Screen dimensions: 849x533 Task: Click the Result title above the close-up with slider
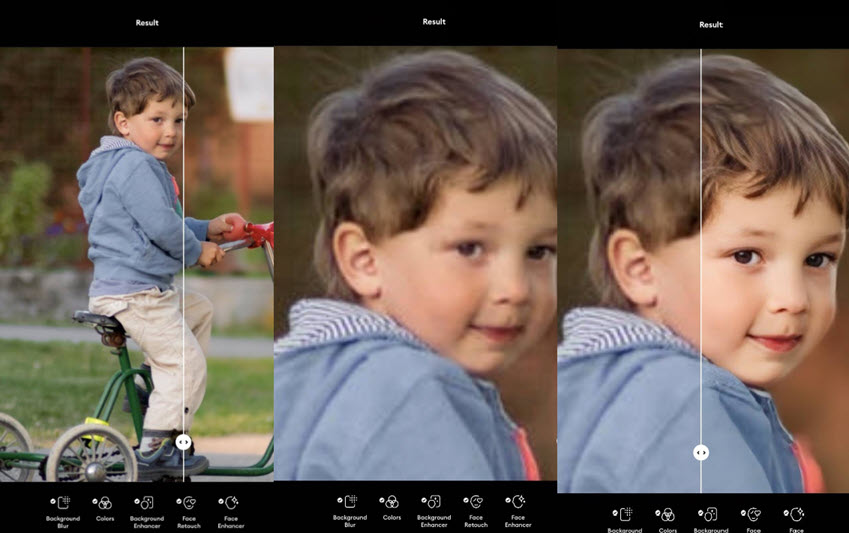710,24
